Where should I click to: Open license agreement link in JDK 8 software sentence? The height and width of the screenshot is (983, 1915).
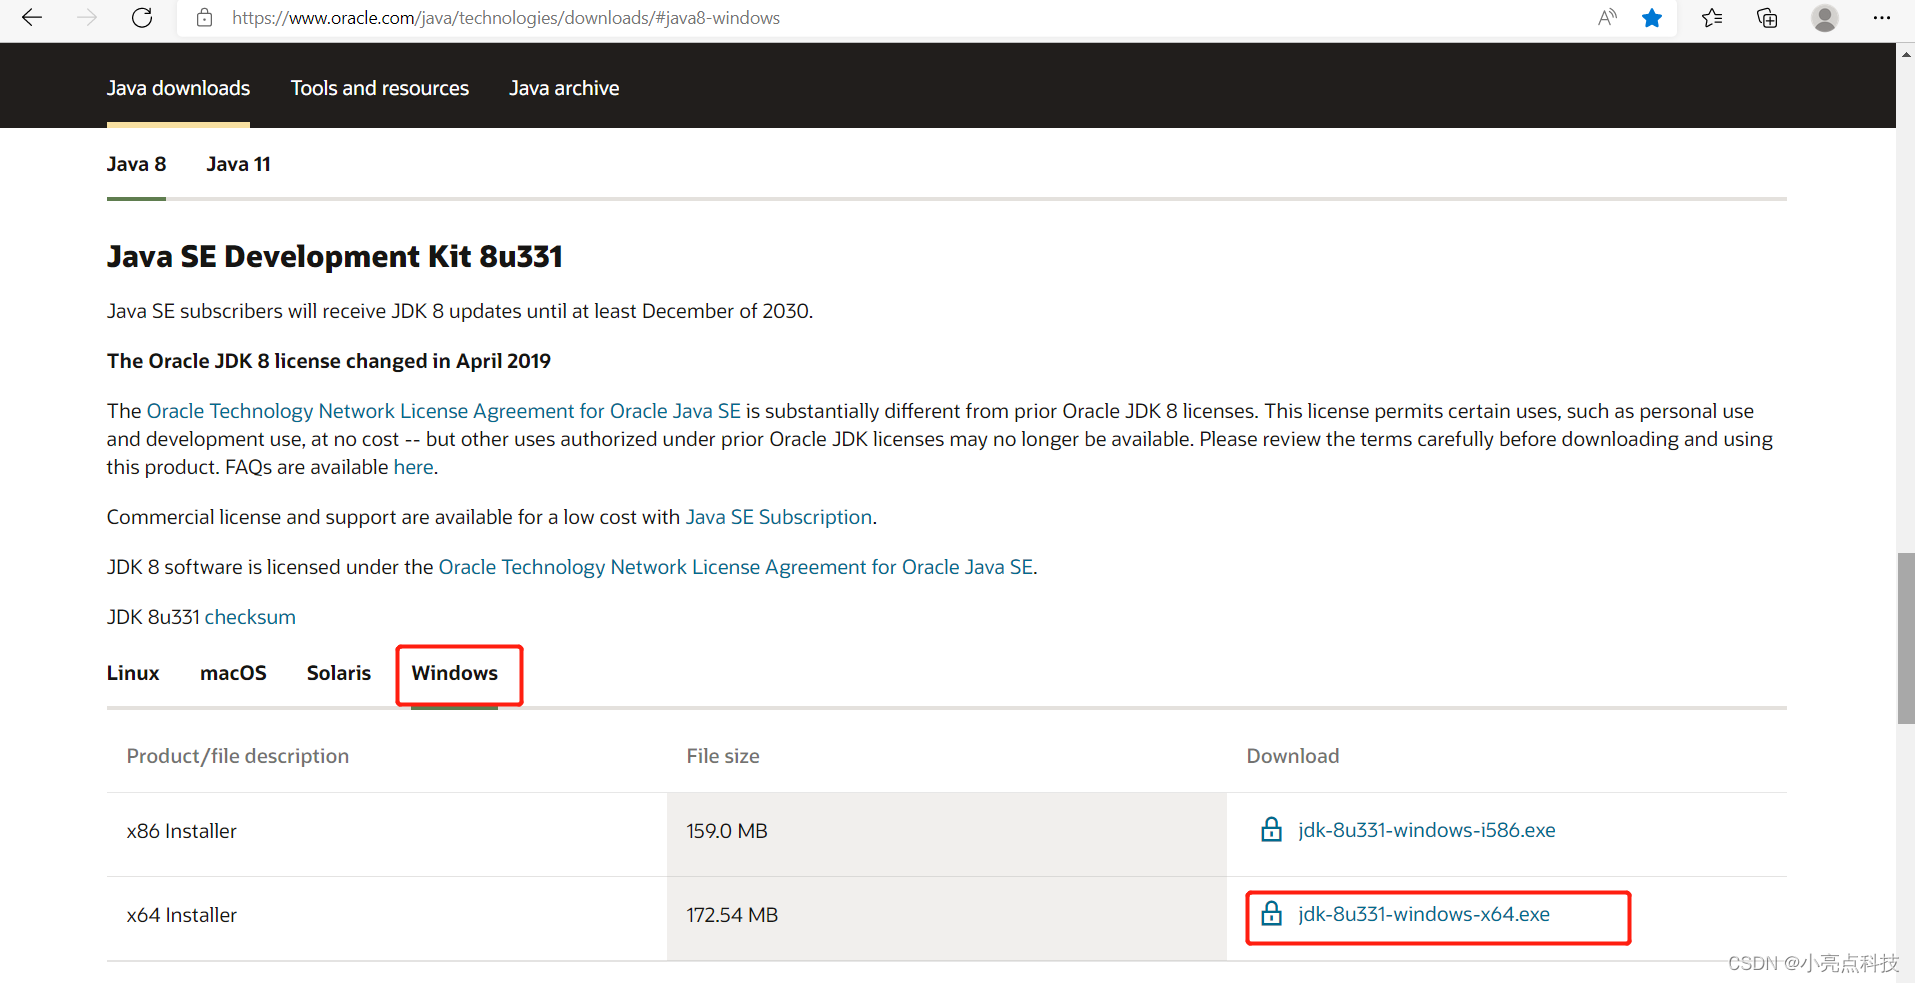[x=736, y=567]
